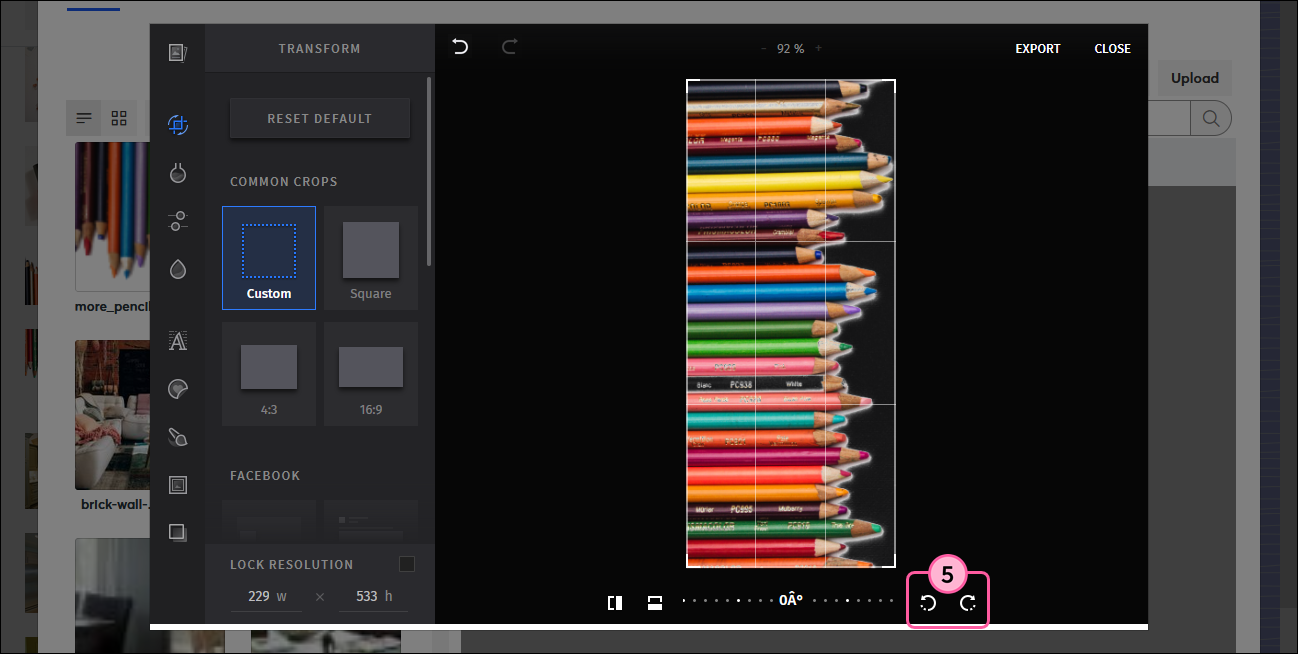1298x654 pixels.
Task: Zoom out with the minus control
Action: pyautogui.click(x=763, y=48)
